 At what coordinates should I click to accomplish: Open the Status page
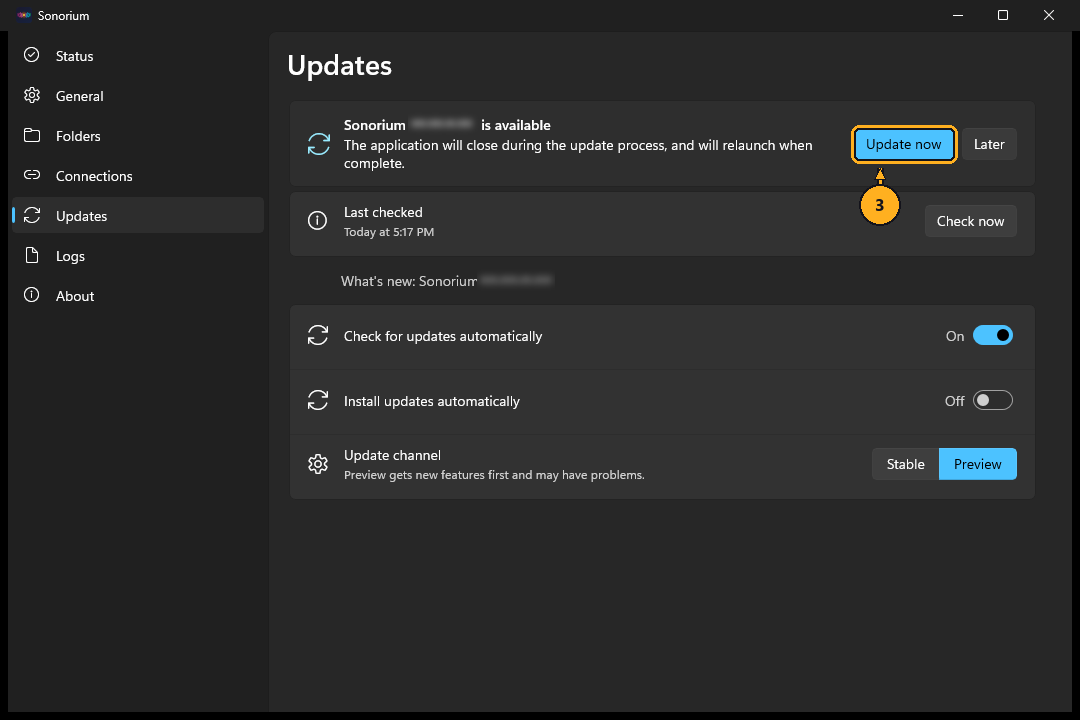click(x=138, y=56)
